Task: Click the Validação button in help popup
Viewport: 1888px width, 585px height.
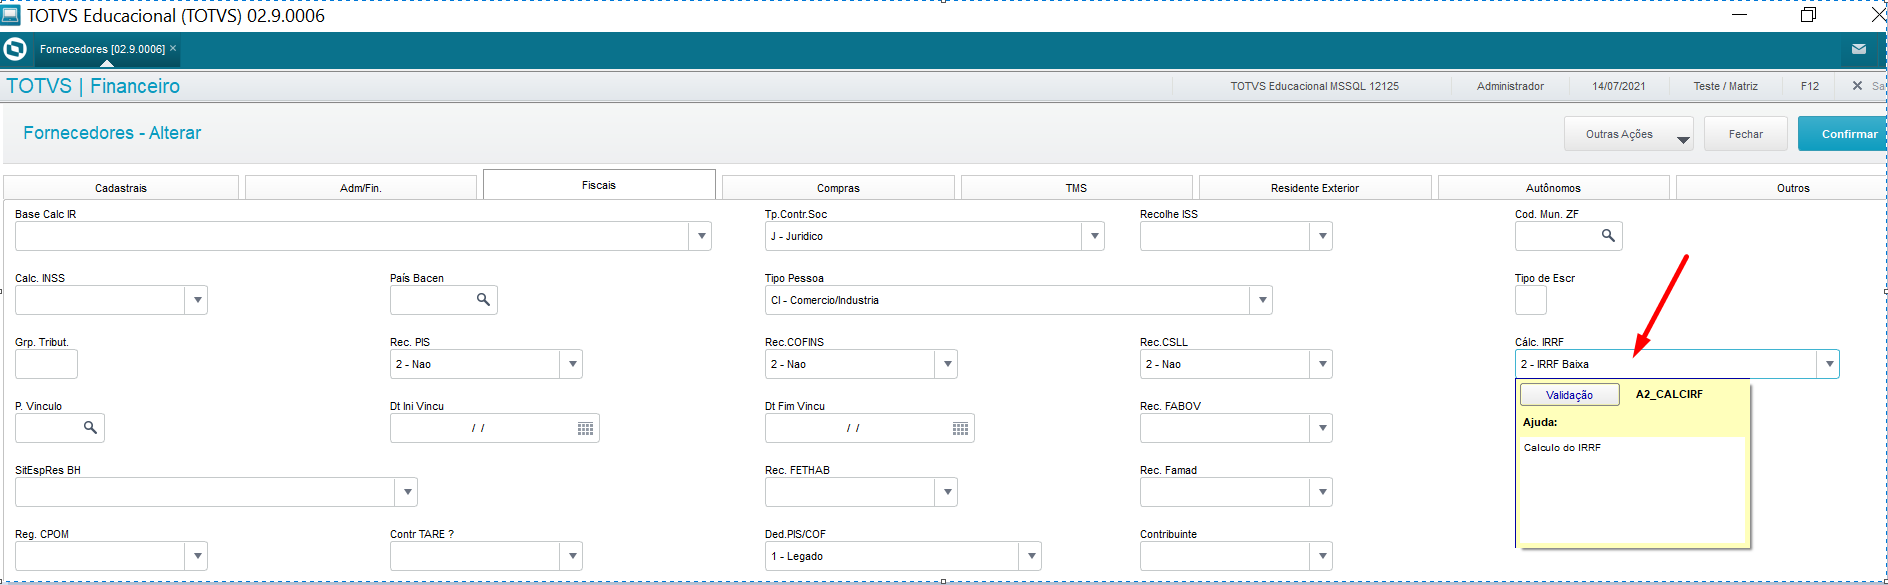Action: click(x=1569, y=395)
